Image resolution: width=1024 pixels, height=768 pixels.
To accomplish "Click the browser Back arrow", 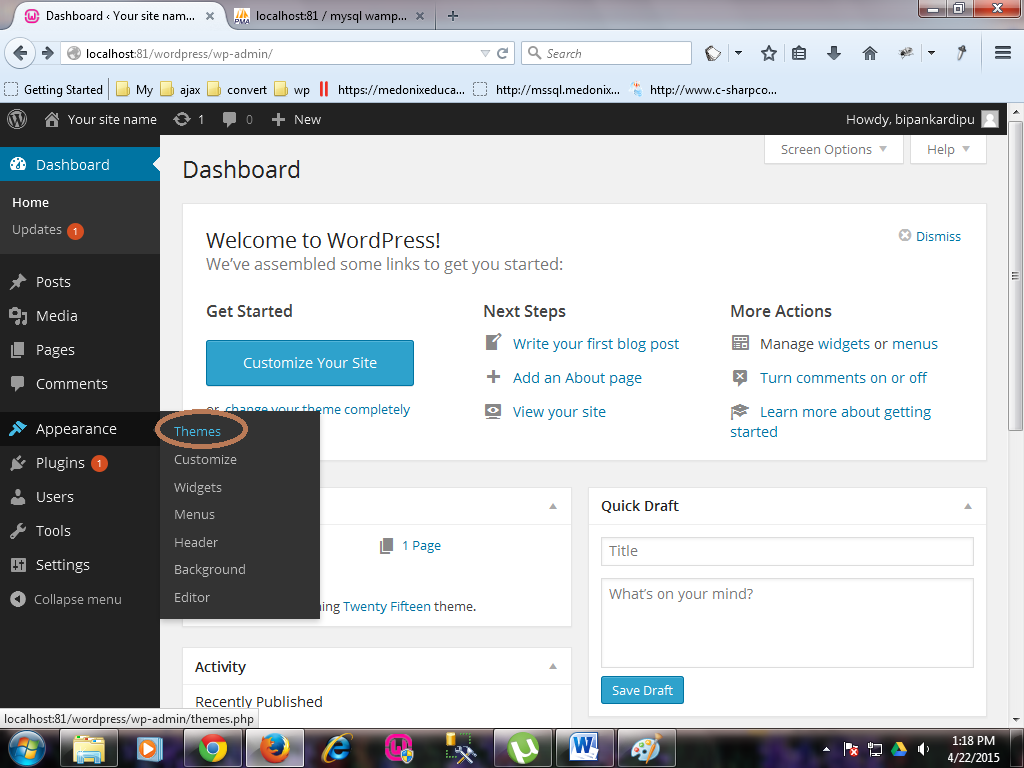I will [20, 53].
